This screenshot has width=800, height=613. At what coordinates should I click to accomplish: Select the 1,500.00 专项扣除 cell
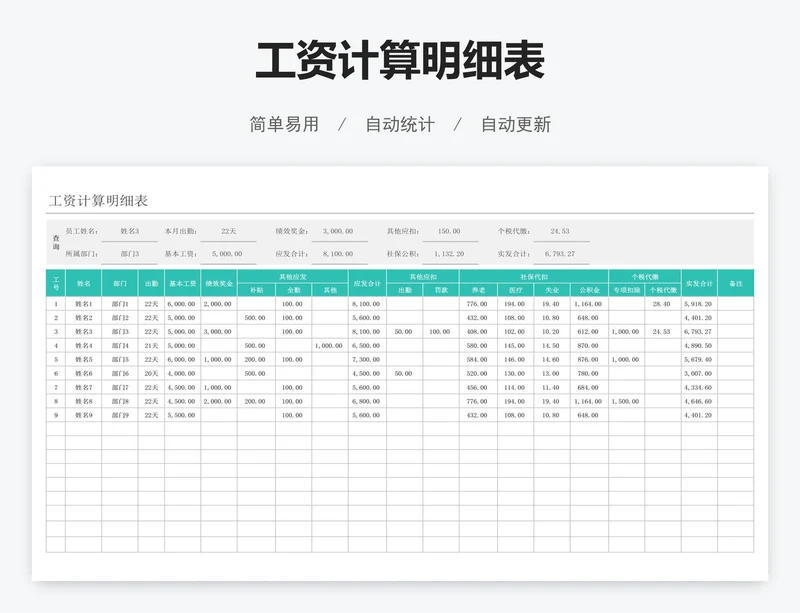[x=626, y=402]
